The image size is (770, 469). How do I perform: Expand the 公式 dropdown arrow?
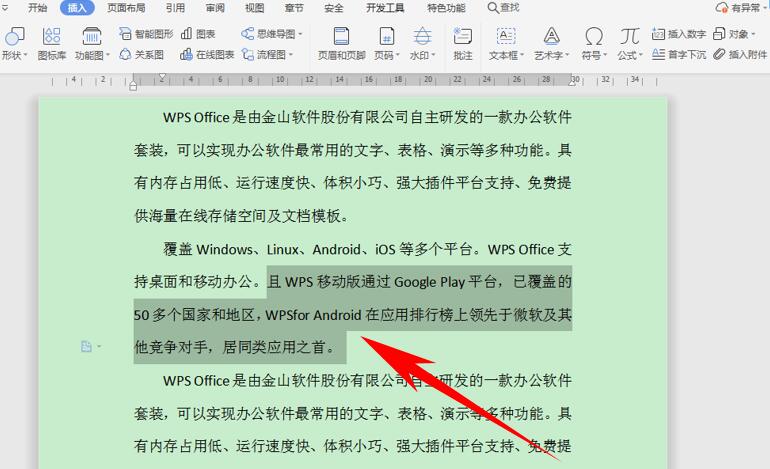[641, 55]
